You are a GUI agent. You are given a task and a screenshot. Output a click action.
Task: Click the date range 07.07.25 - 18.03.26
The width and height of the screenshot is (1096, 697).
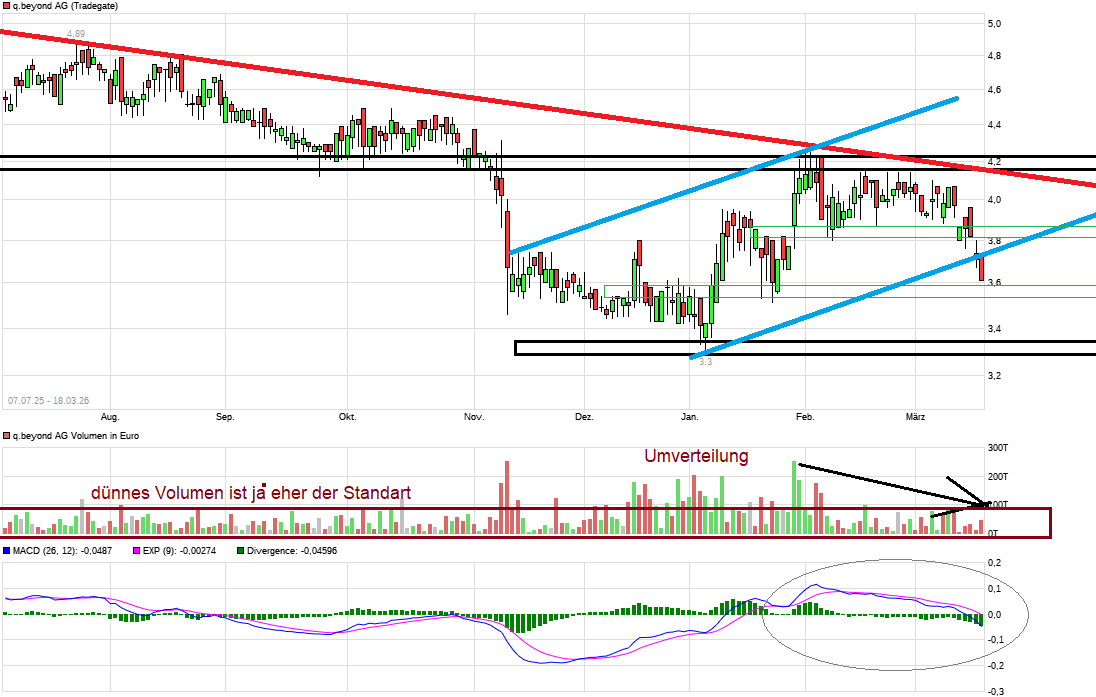(49, 399)
